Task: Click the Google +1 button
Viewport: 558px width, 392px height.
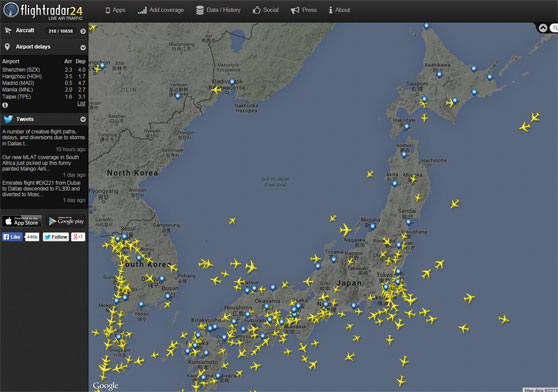Action: coord(78,237)
